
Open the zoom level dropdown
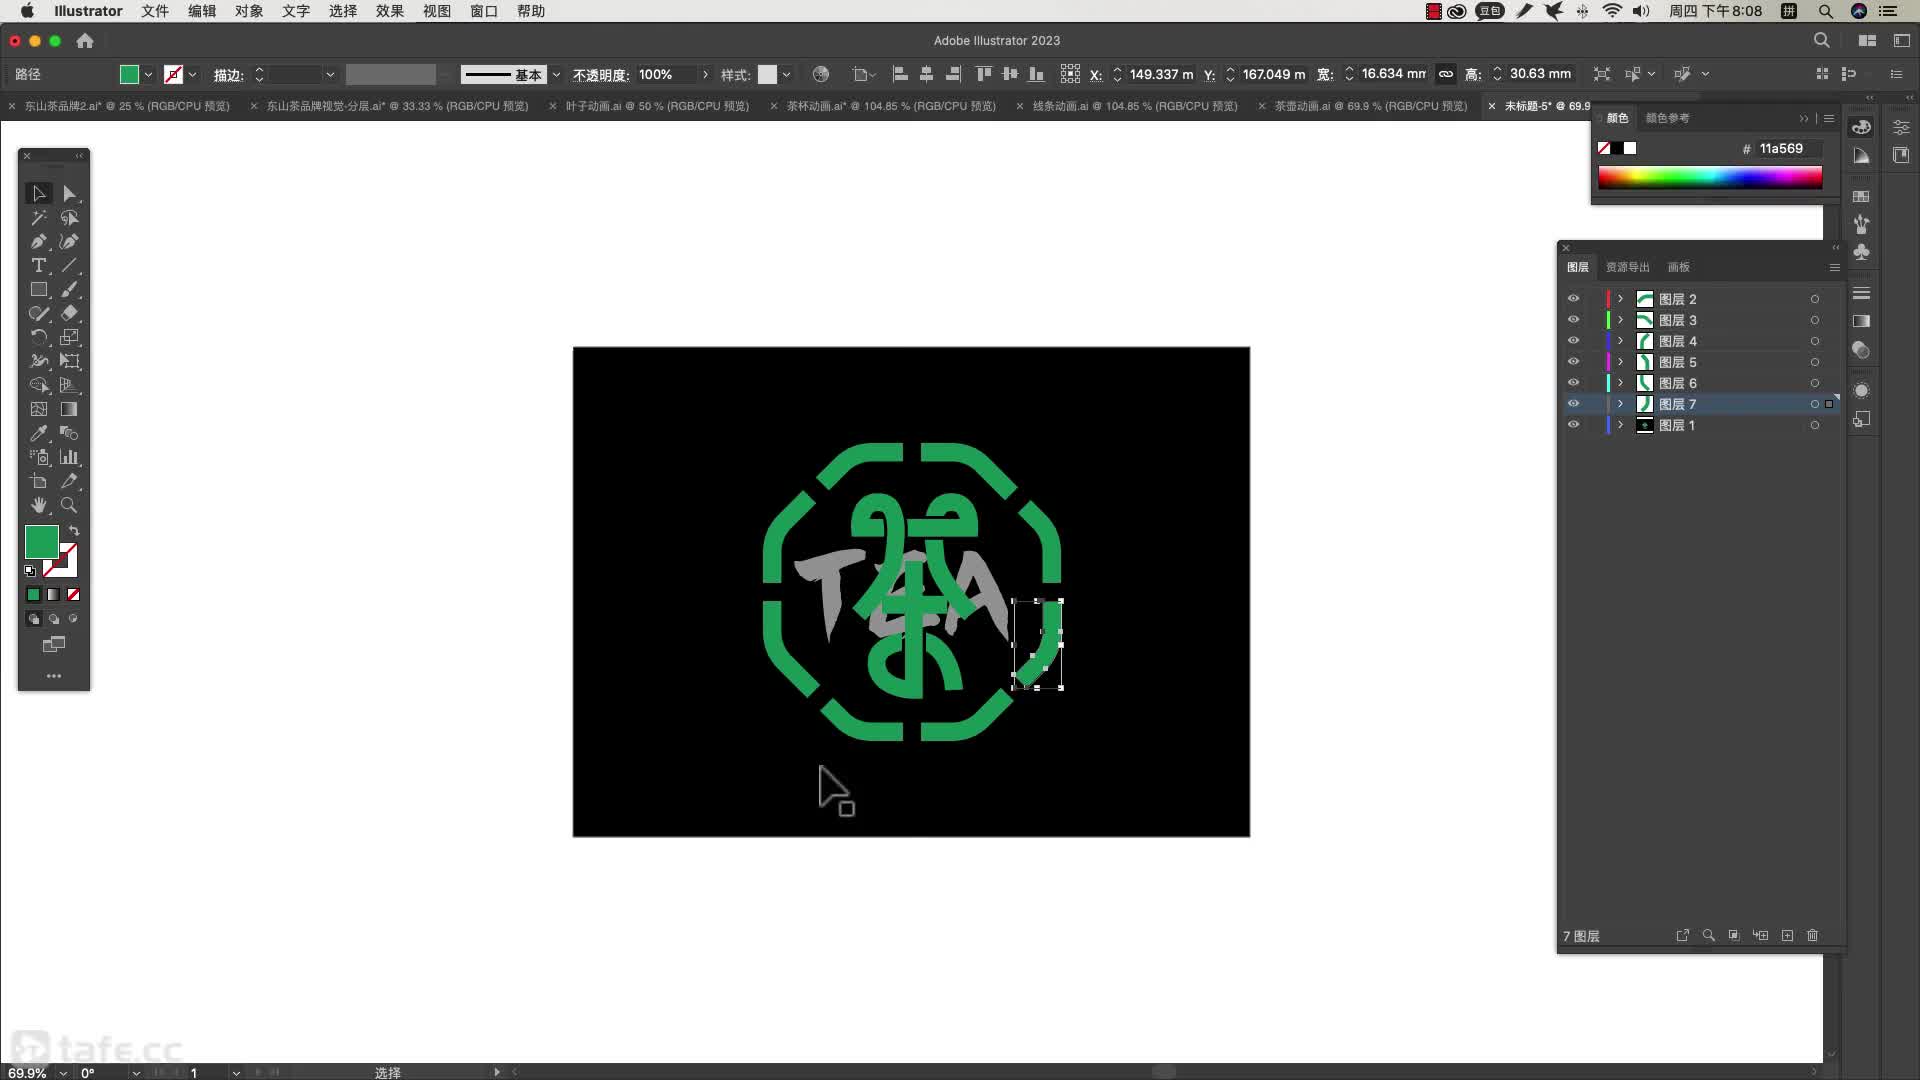coord(63,1072)
